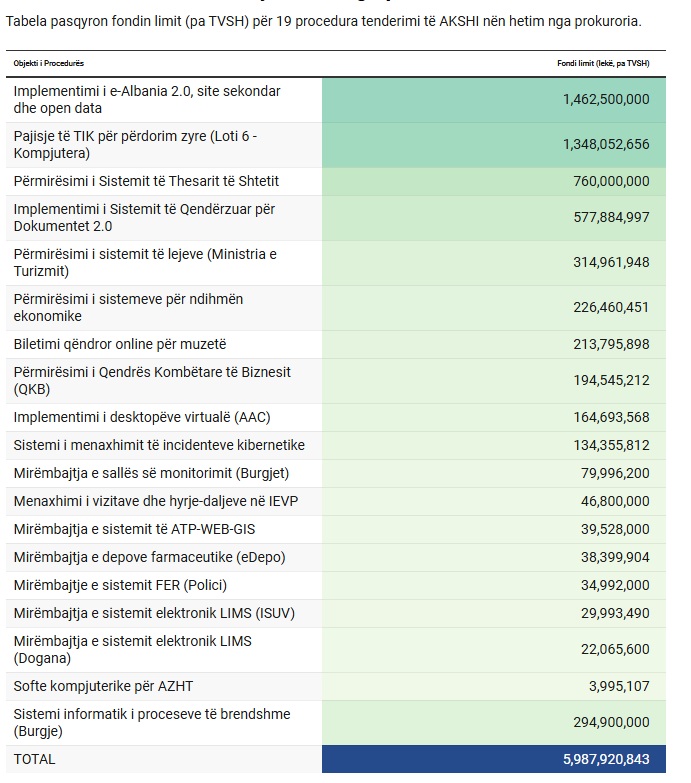
Task: Click the 'Objekti i Procedurës' column header
Action: tap(48, 63)
